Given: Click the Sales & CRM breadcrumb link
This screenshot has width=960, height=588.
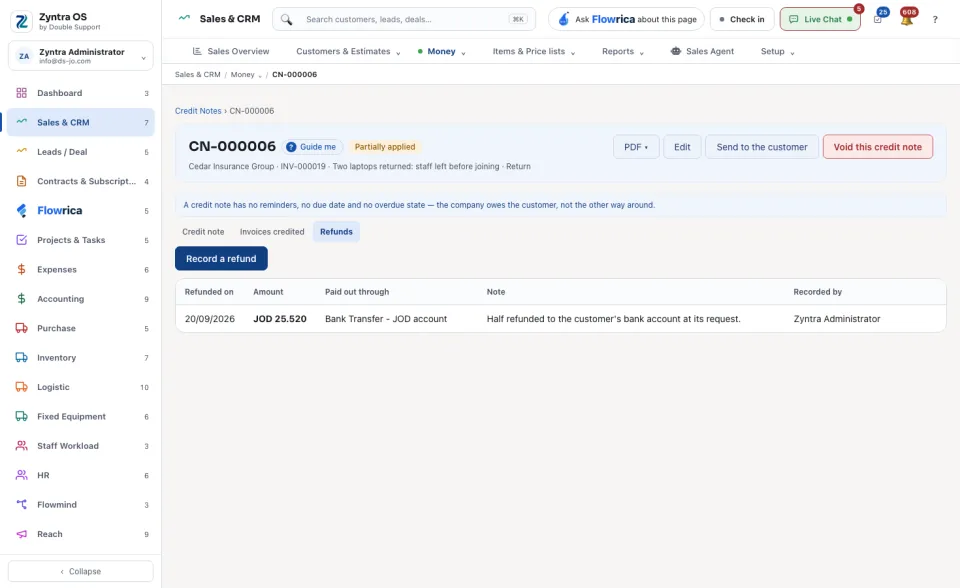Looking at the screenshot, I should (198, 75).
